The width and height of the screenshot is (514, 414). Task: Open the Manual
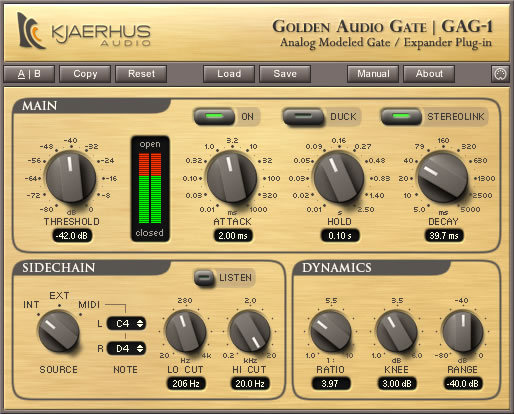point(373,74)
